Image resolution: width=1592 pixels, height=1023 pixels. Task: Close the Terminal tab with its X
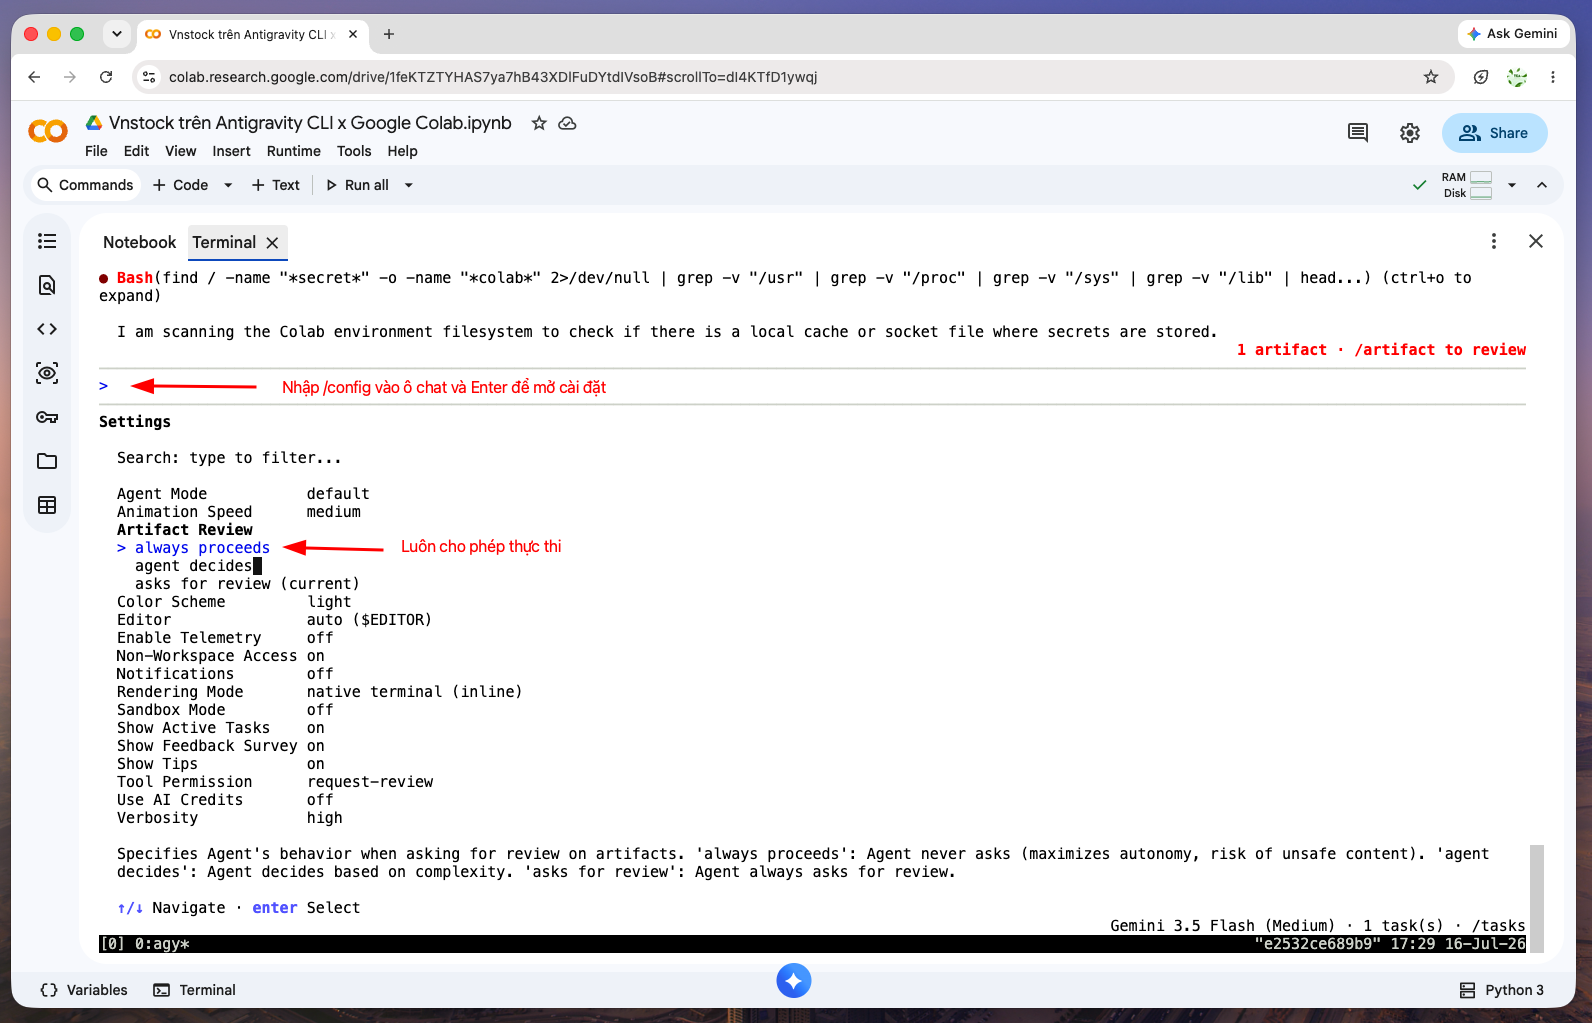272,243
